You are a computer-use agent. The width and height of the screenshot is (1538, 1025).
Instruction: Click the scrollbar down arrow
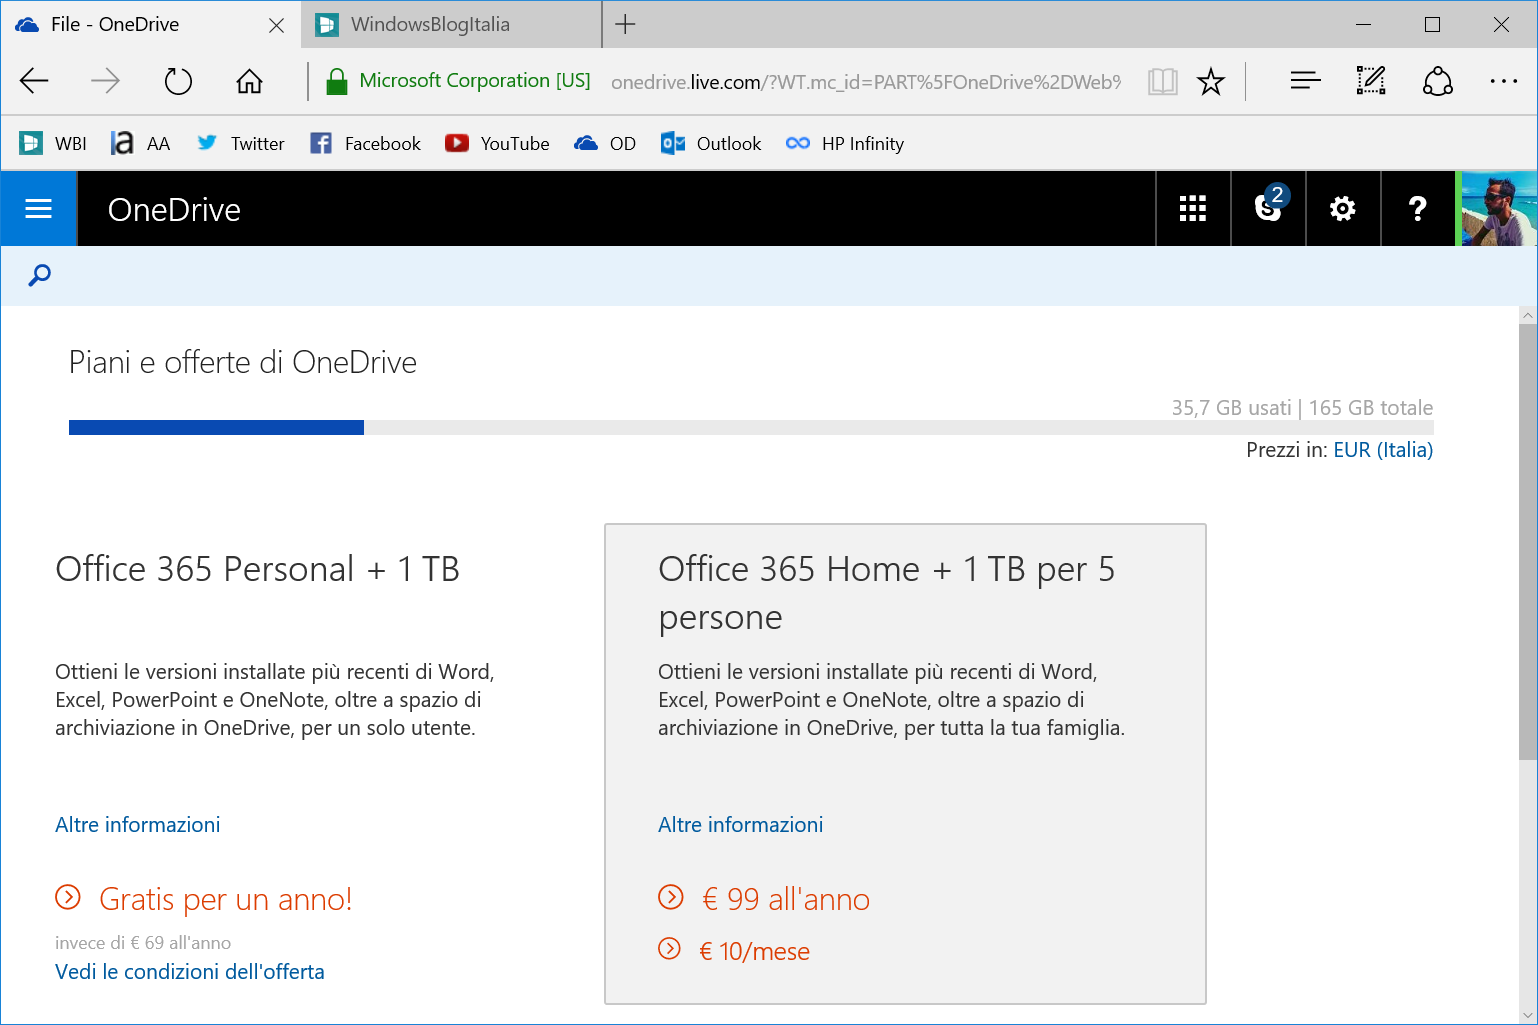click(x=1528, y=1014)
